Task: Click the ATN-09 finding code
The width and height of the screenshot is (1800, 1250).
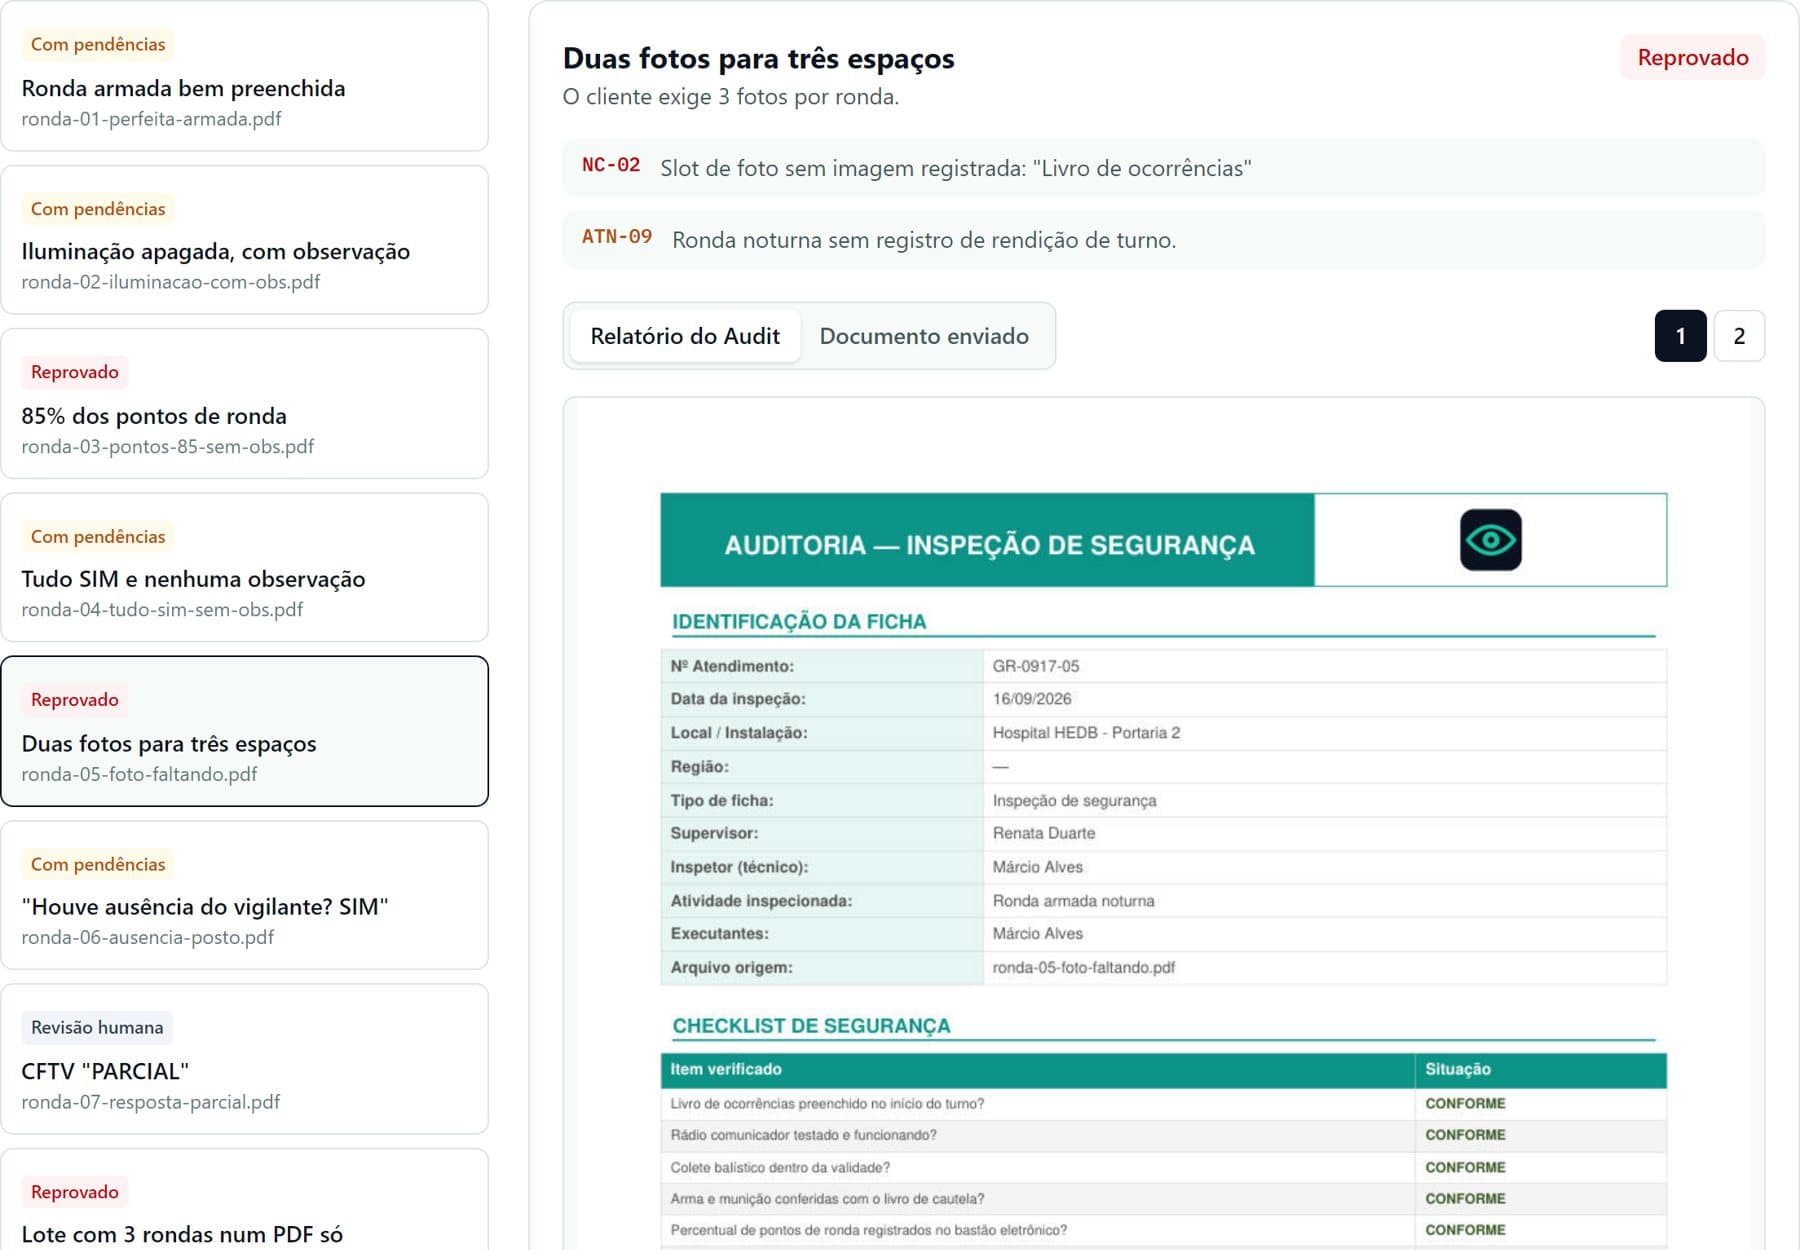Action: (617, 237)
